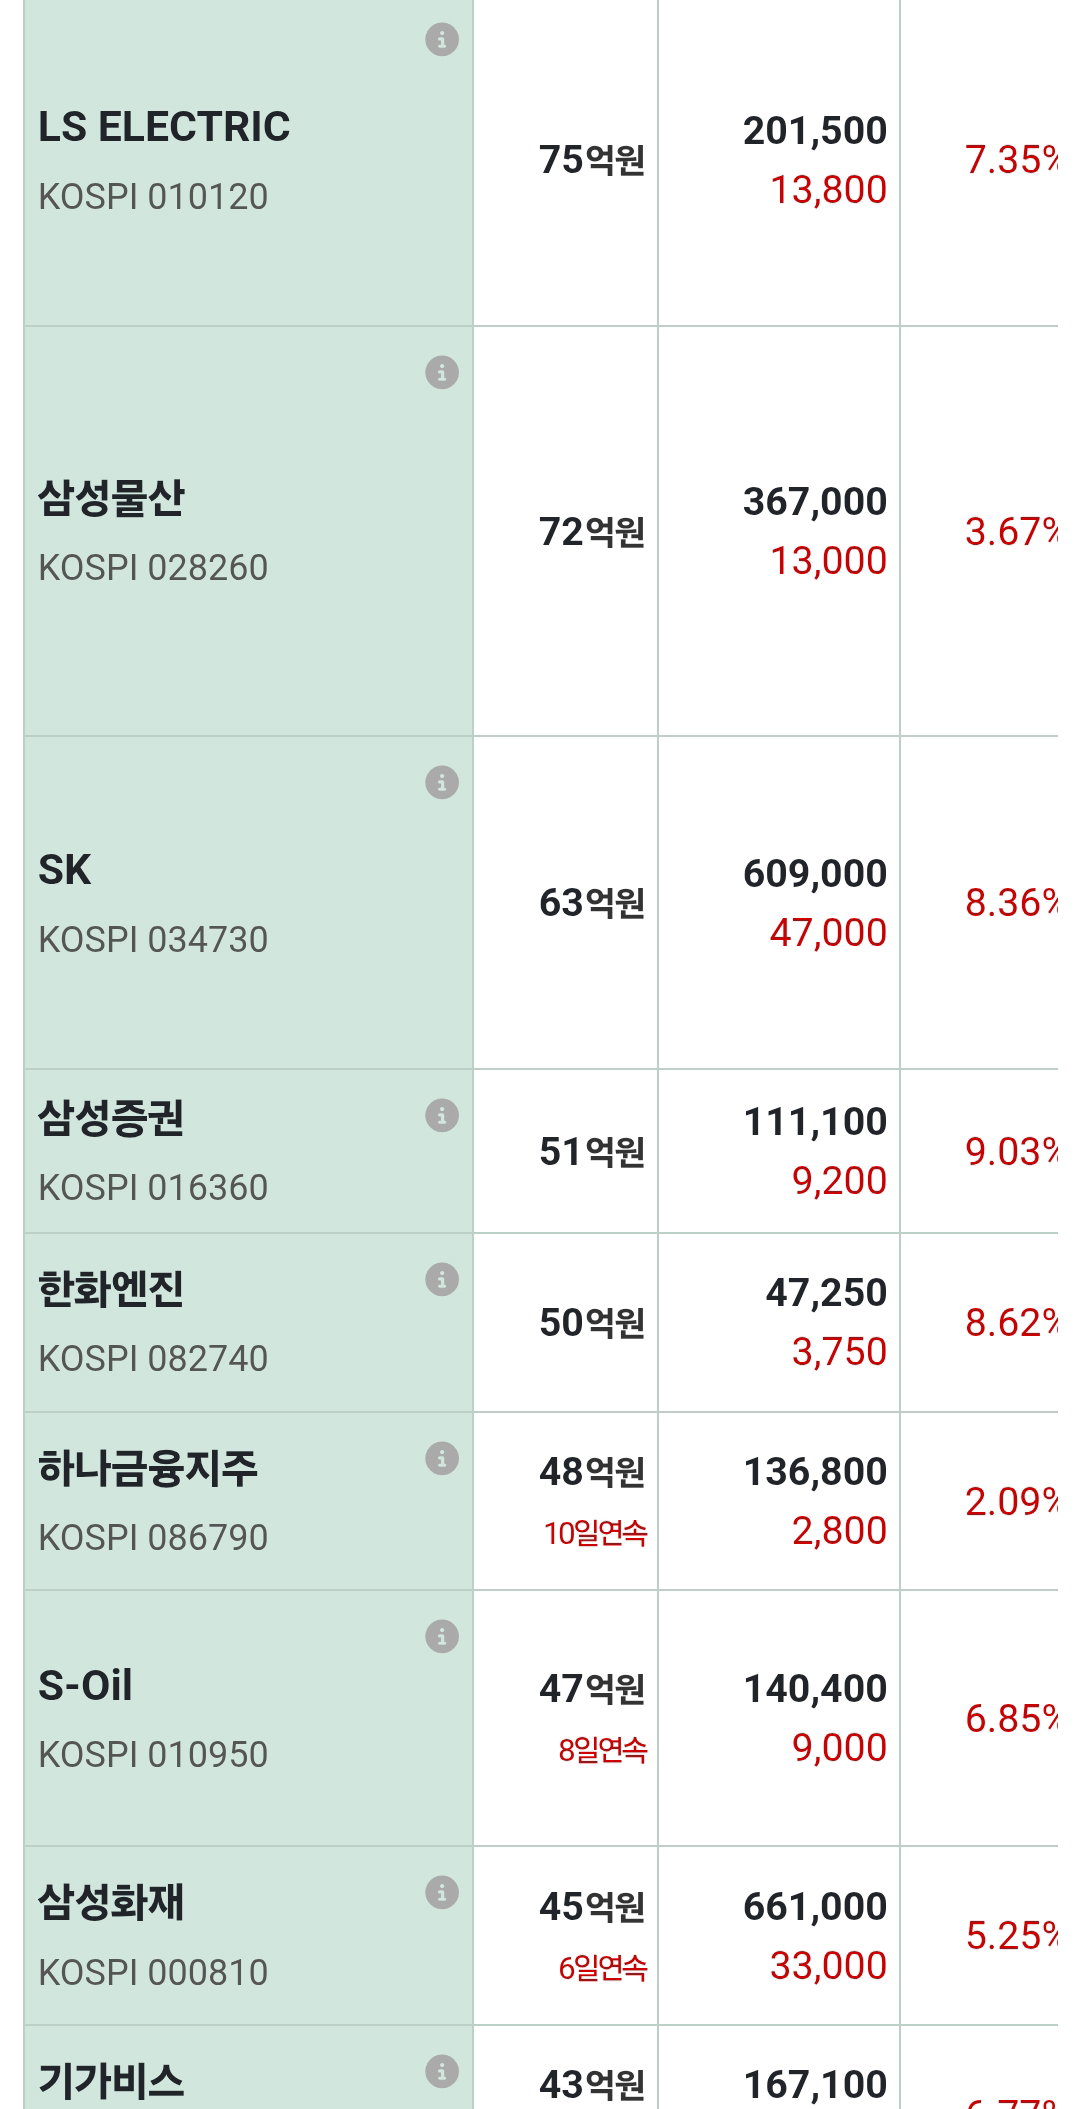Open 한화엔진 stock name link
Screen dimensions: 1080x2109
coord(111,1289)
